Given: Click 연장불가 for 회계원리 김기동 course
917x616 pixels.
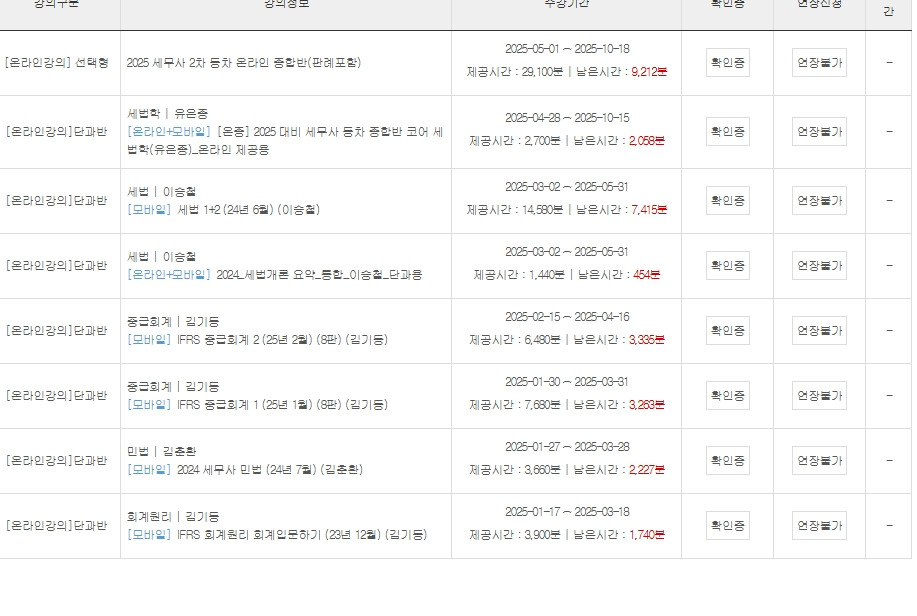Looking at the screenshot, I should 819,525.
